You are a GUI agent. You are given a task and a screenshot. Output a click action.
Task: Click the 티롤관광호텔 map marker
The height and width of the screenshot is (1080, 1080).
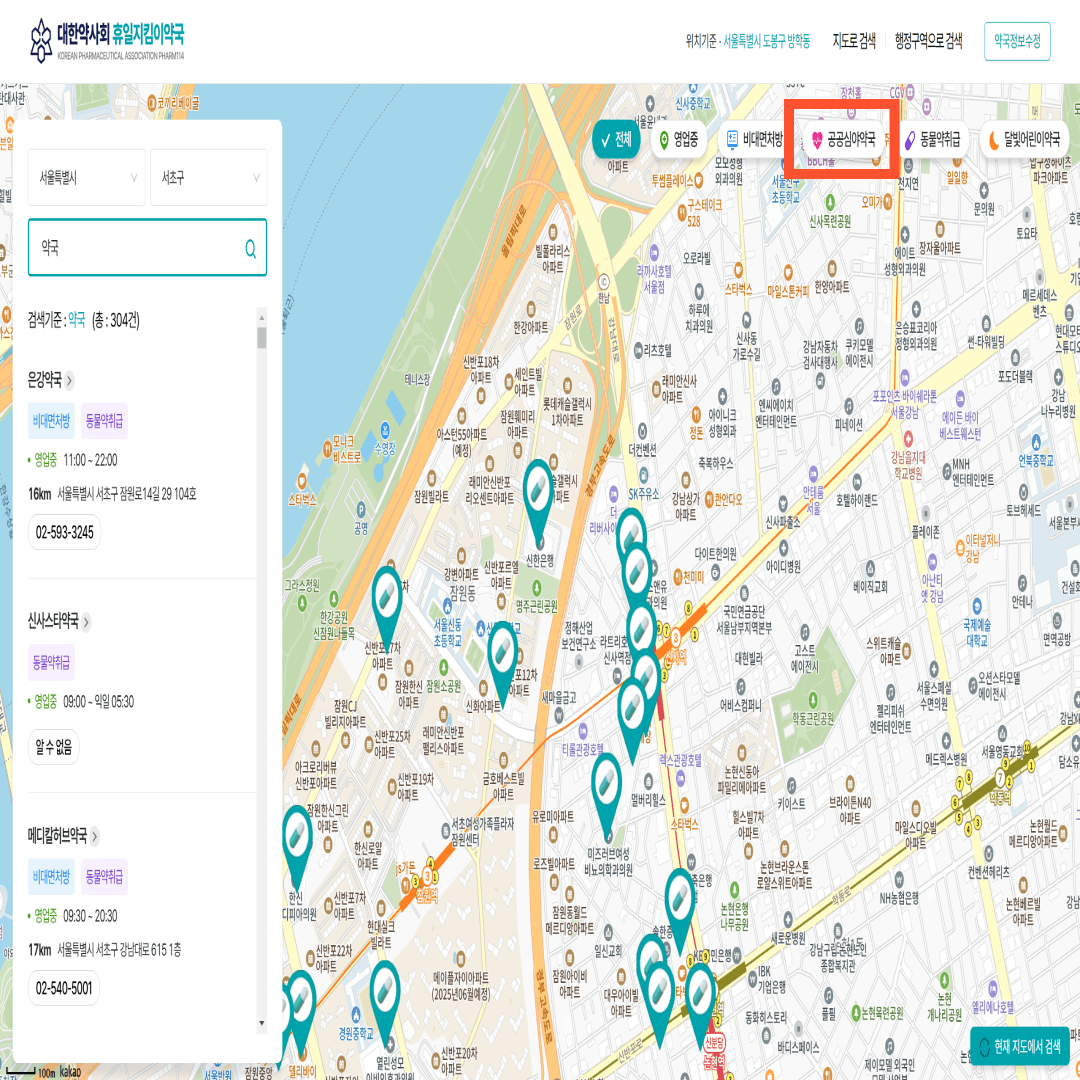583,730
